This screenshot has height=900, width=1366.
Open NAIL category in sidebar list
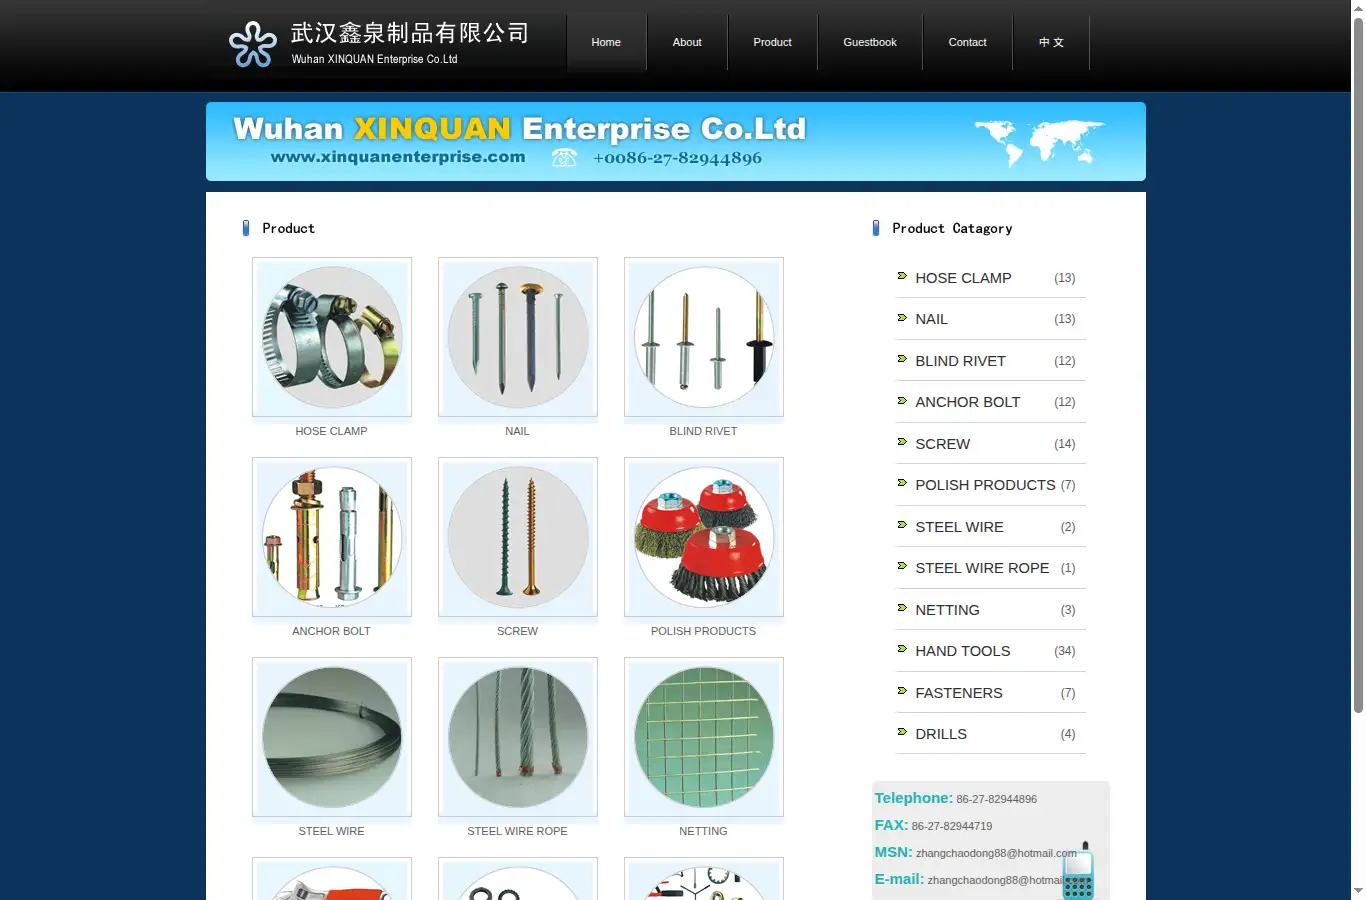(x=931, y=319)
